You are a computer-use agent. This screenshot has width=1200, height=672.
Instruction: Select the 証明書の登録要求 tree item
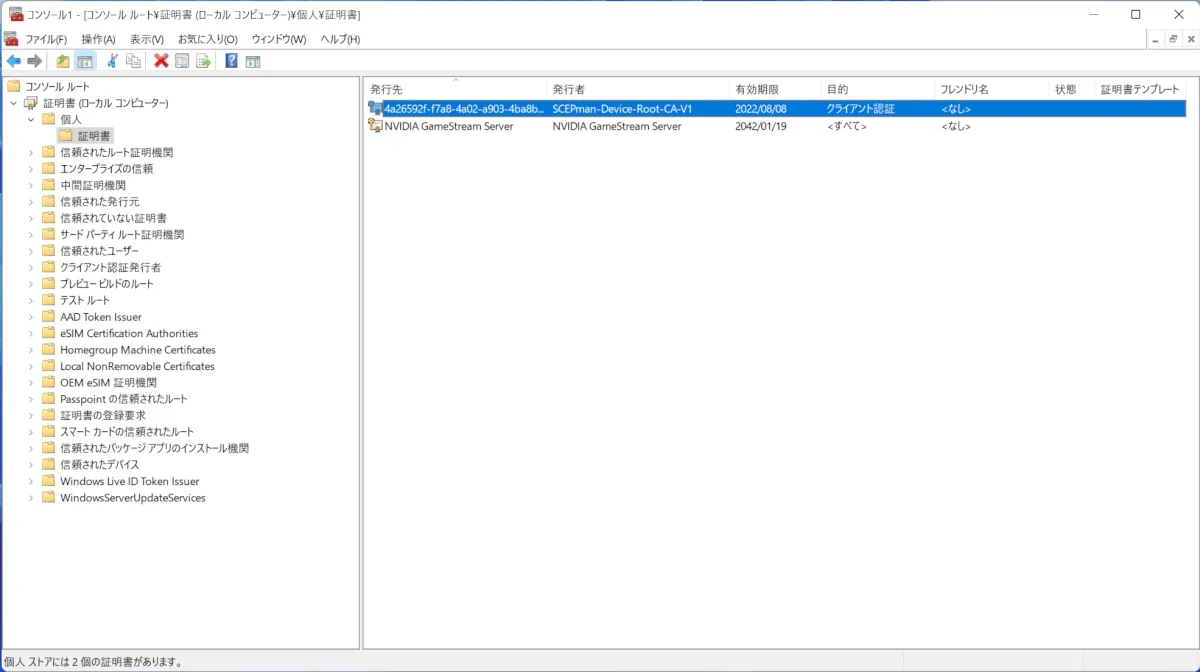coord(103,416)
